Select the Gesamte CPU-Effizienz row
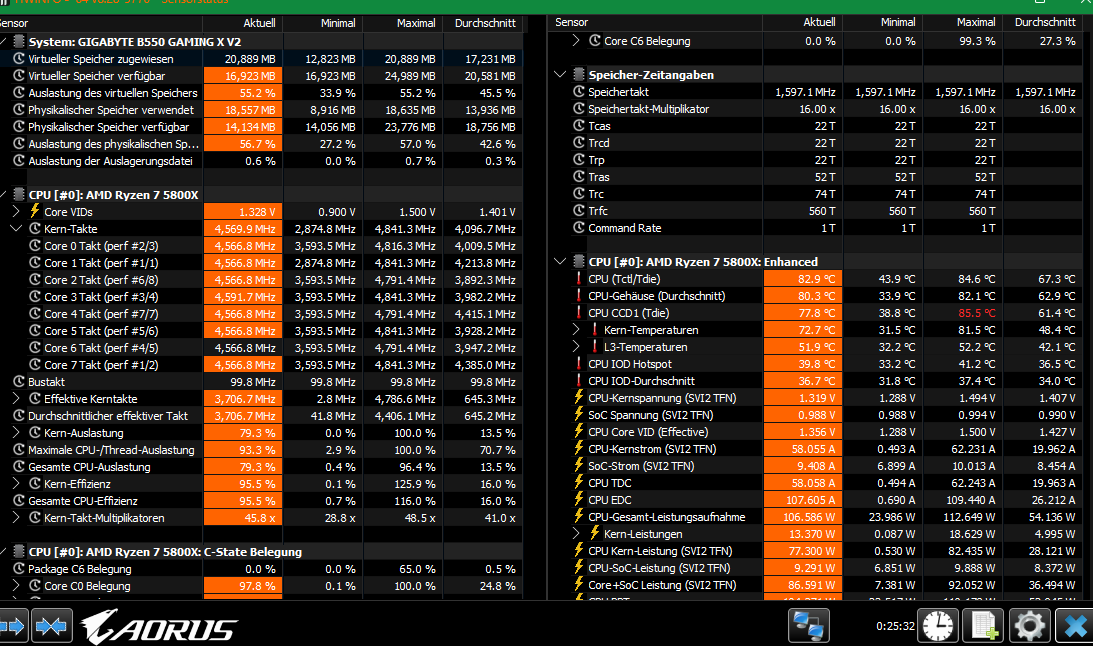Image resolution: width=1093 pixels, height=646 pixels. (x=261, y=500)
